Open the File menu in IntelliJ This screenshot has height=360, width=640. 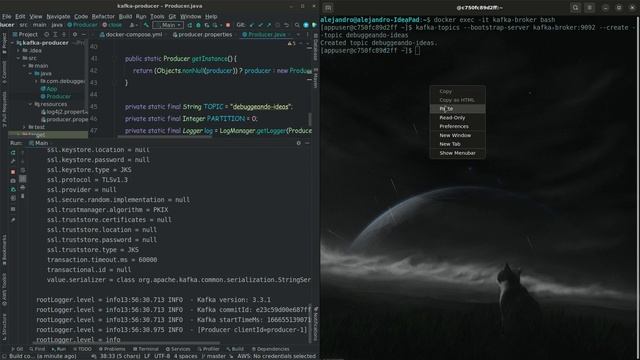coord(7,16)
